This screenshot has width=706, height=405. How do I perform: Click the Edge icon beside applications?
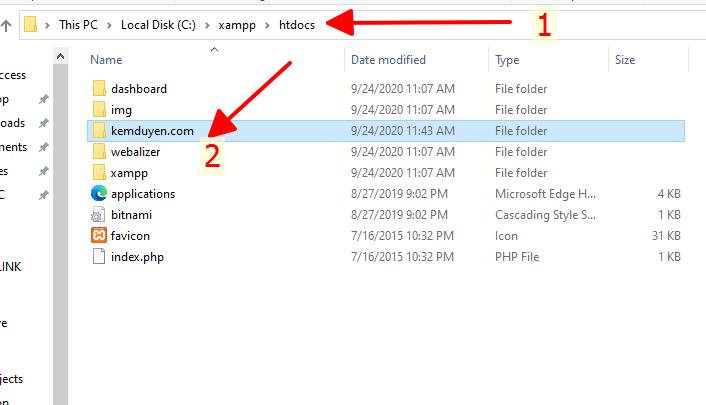coord(99,194)
